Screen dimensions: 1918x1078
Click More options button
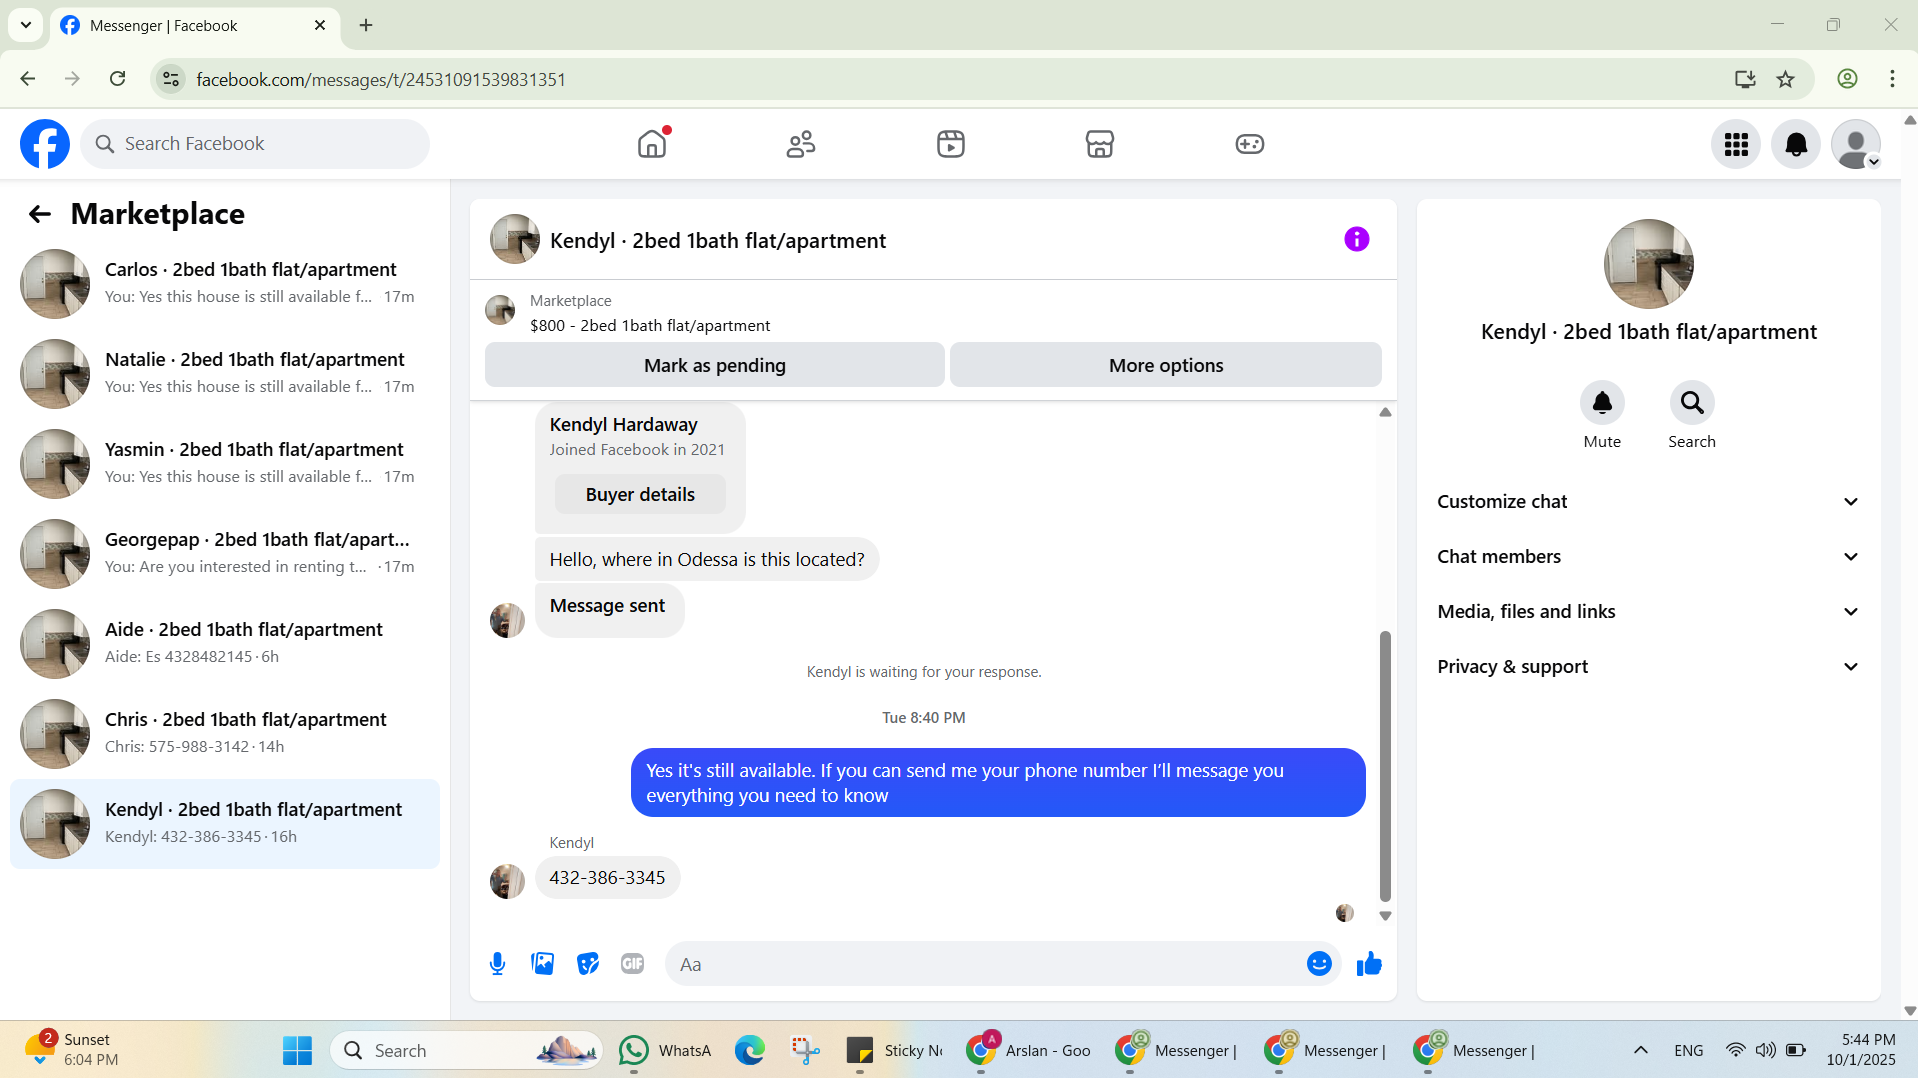click(1166, 365)
